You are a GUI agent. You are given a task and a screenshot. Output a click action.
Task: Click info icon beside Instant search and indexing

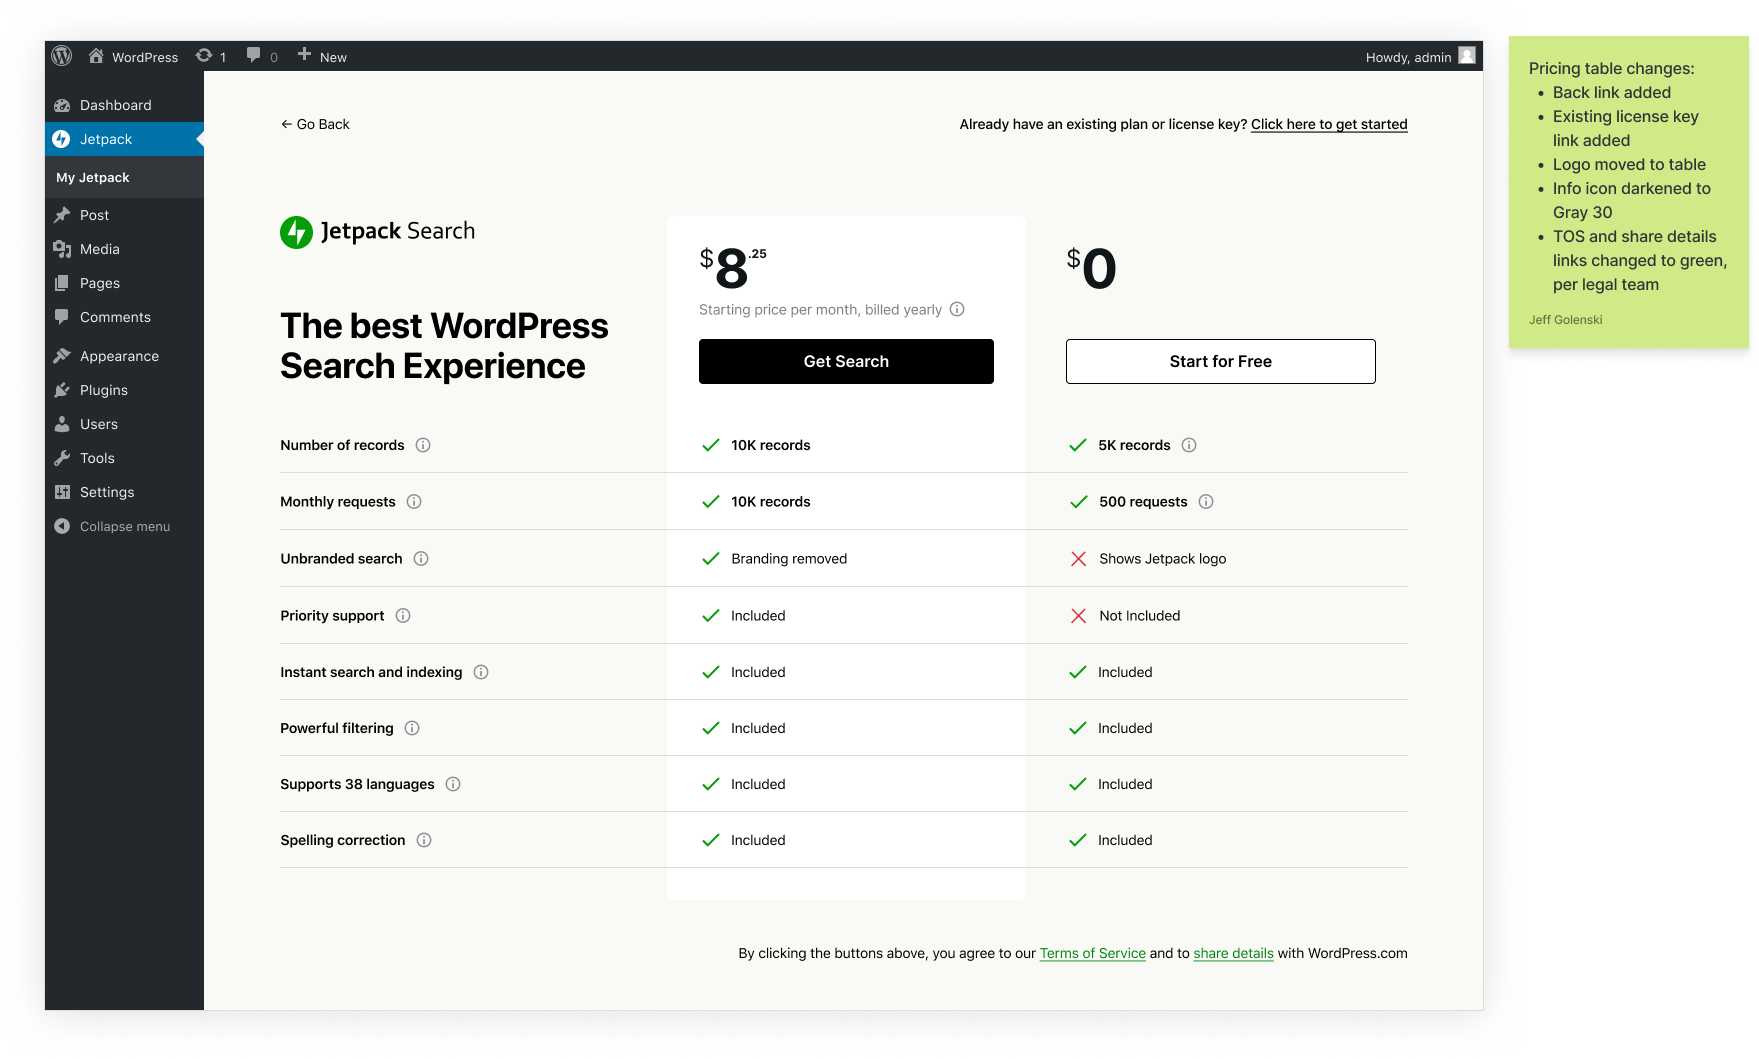(481, 672)
